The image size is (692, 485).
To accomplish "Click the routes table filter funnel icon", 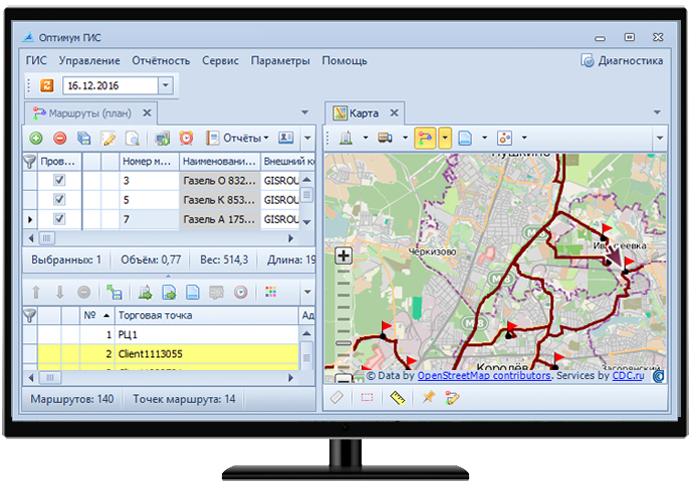I will tap(30, 162).
